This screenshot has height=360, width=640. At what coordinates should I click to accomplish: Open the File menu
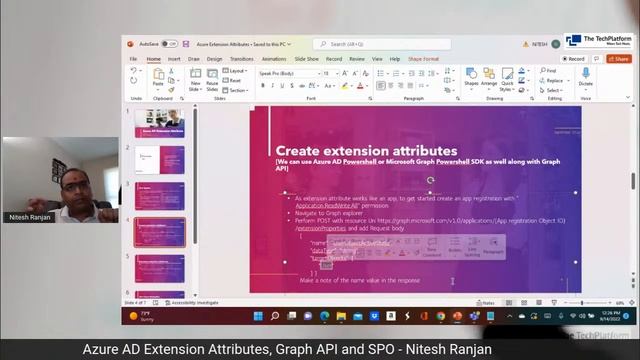(x=133, y=59)
